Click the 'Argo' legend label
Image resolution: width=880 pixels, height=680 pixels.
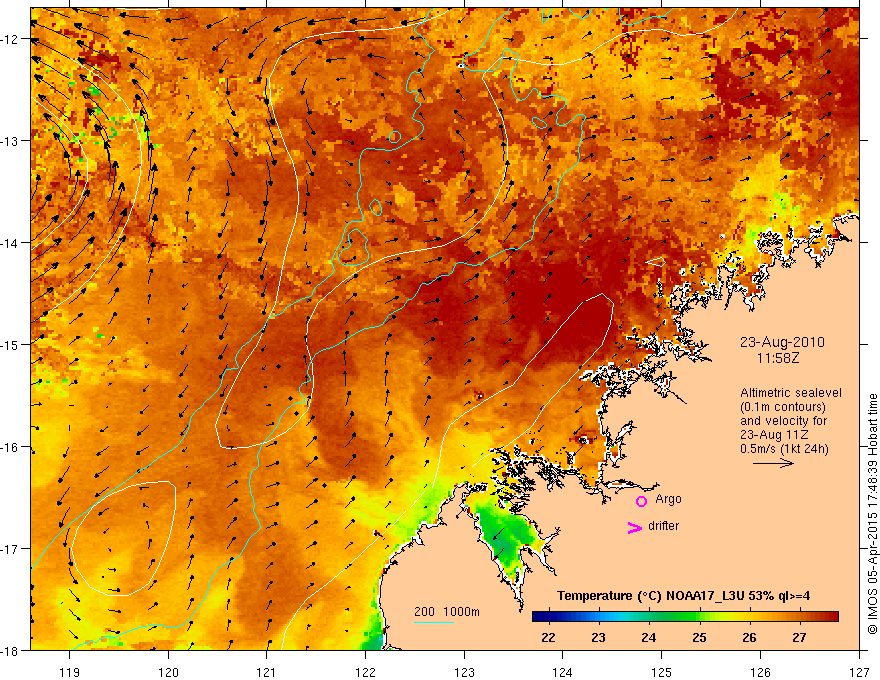[668, 499]
